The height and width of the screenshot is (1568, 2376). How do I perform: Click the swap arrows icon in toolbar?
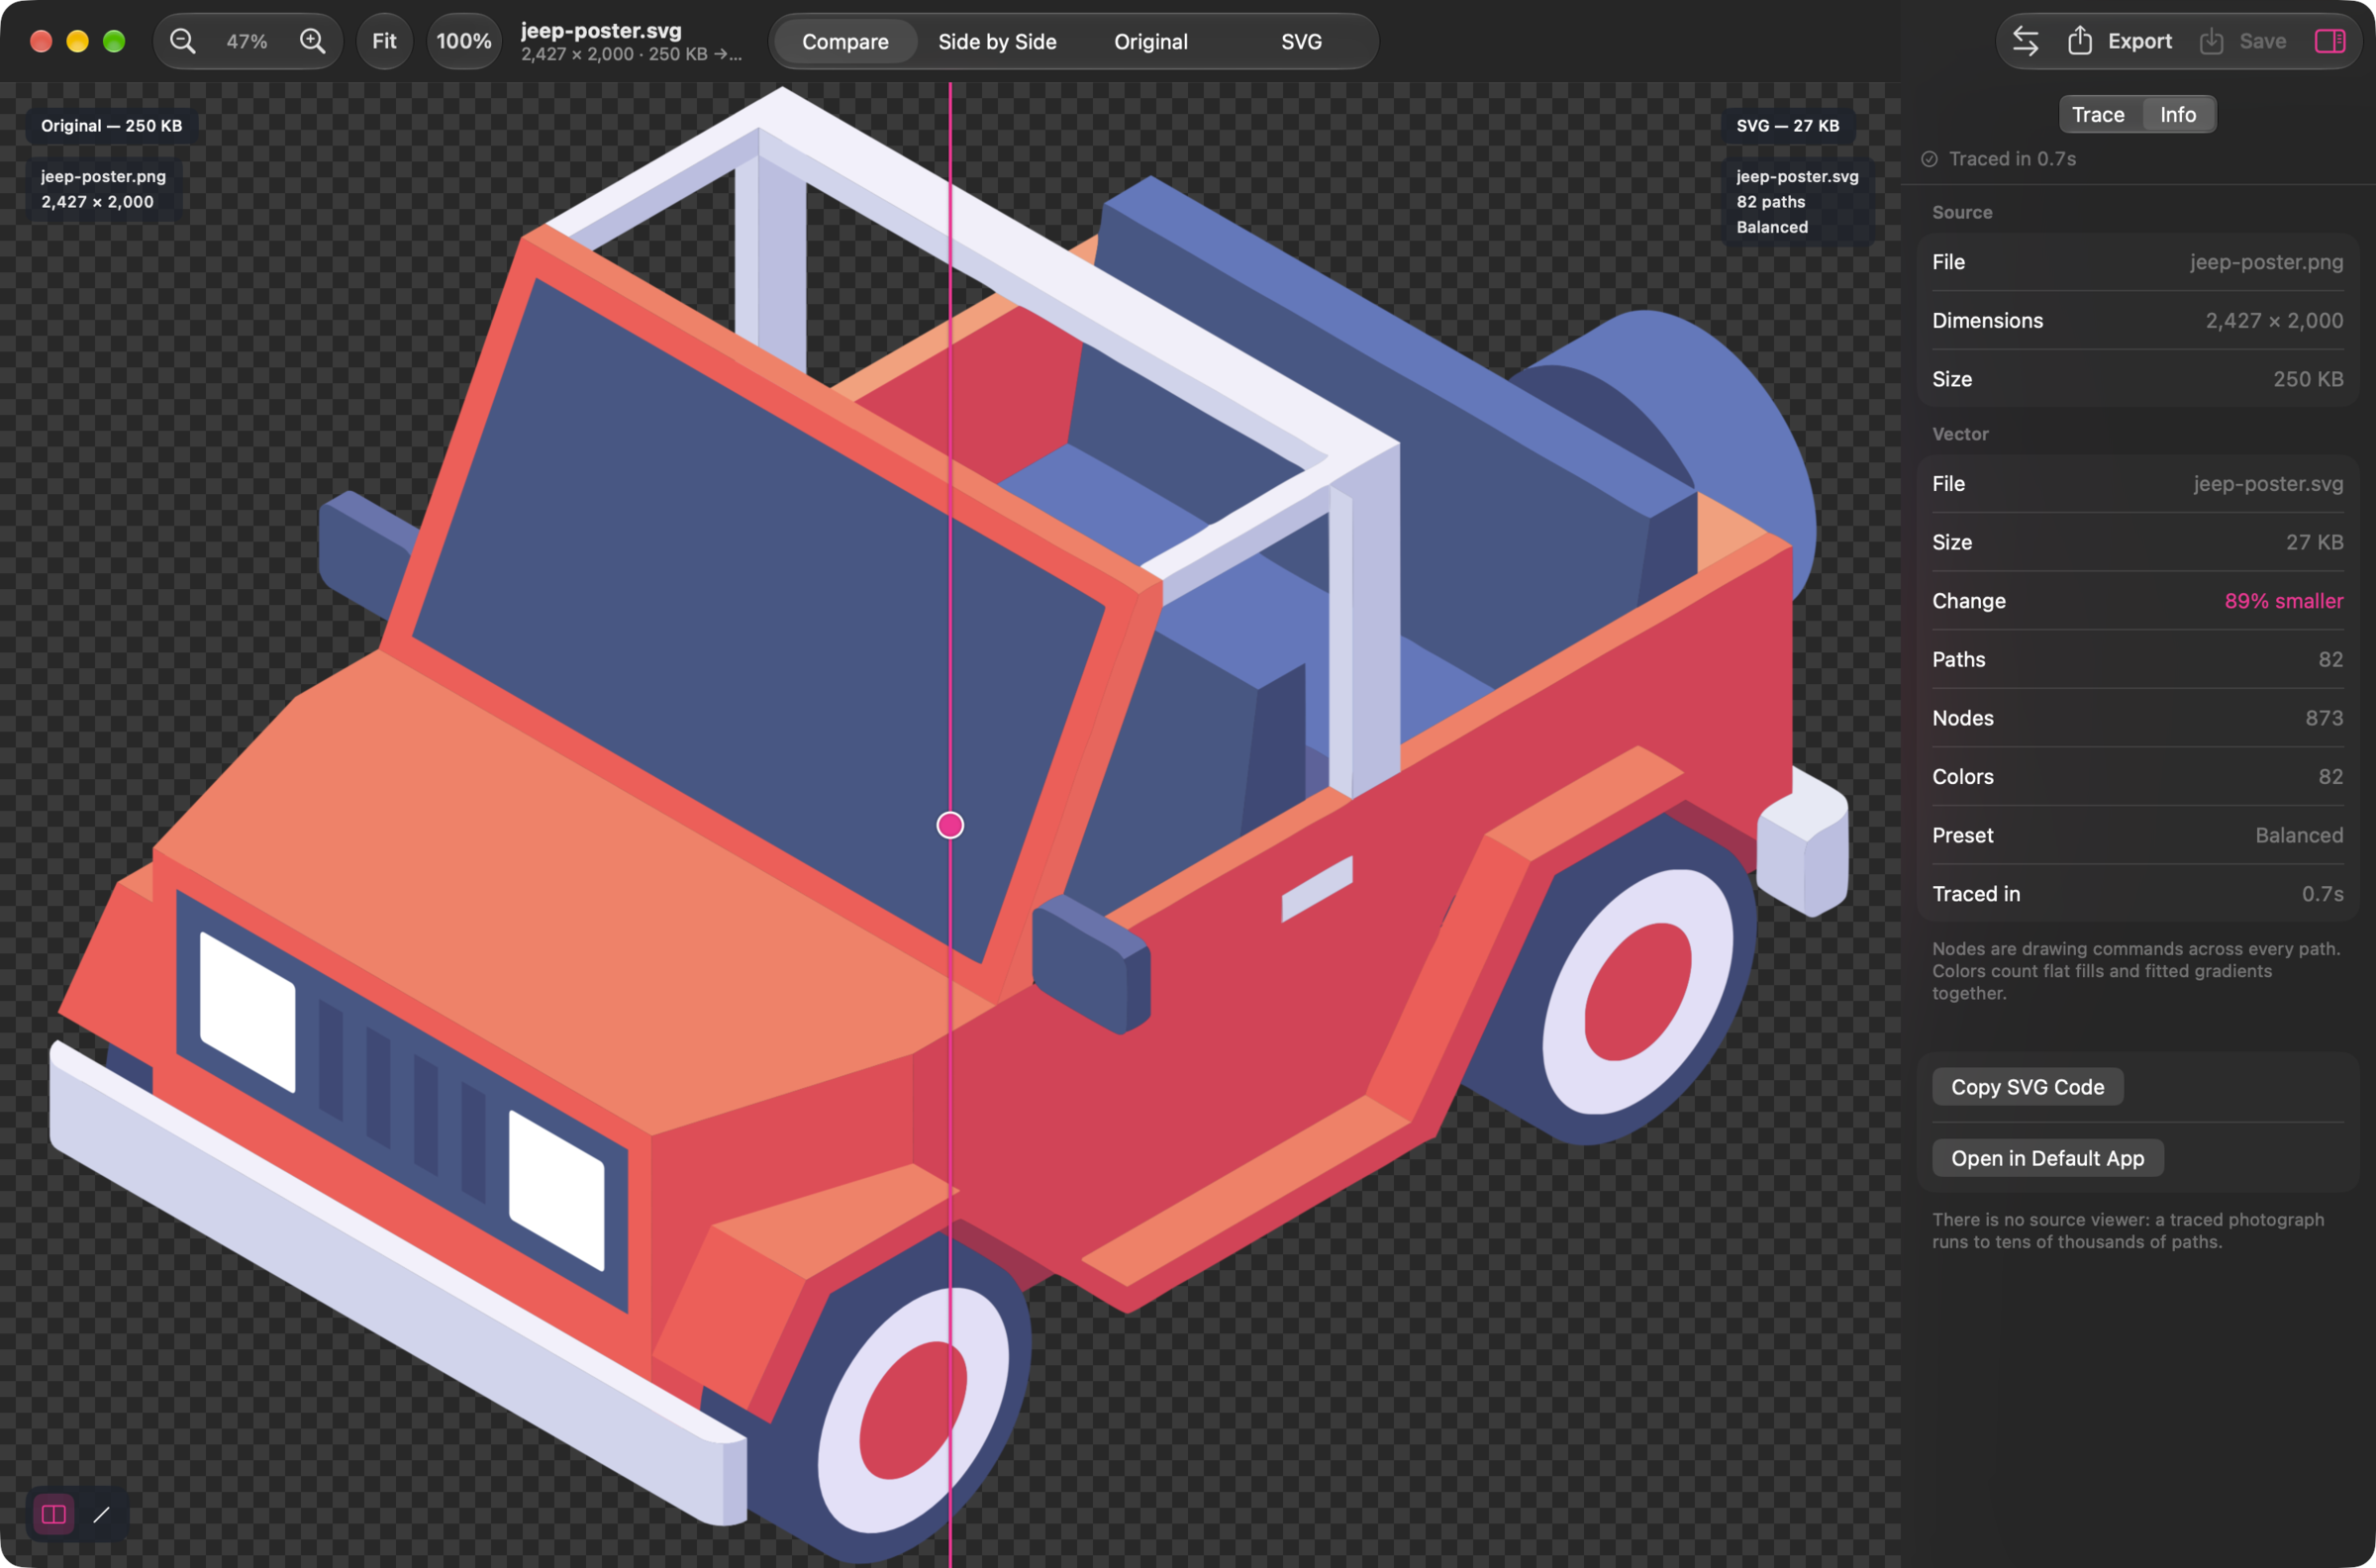pos(2026,41)
